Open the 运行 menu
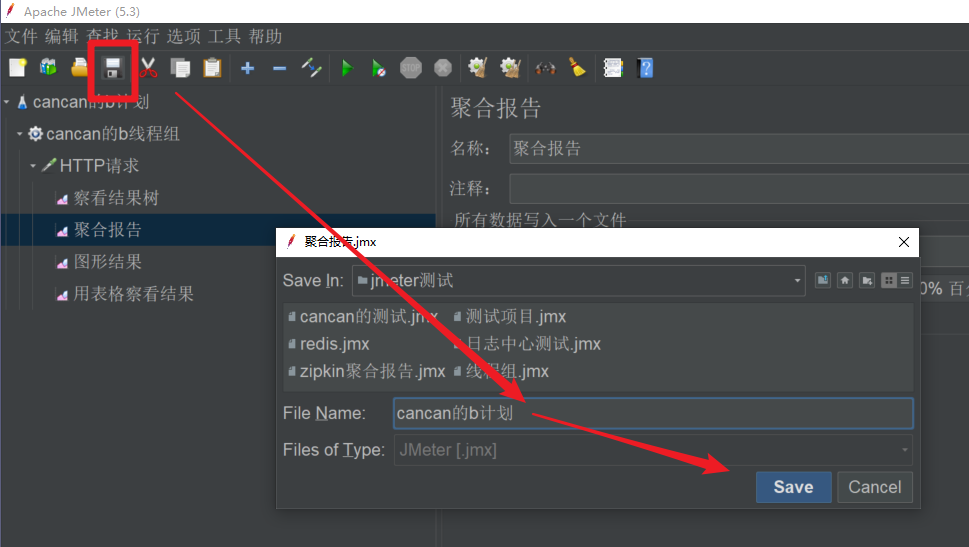969x547 pixels. [x=143, y=36]
